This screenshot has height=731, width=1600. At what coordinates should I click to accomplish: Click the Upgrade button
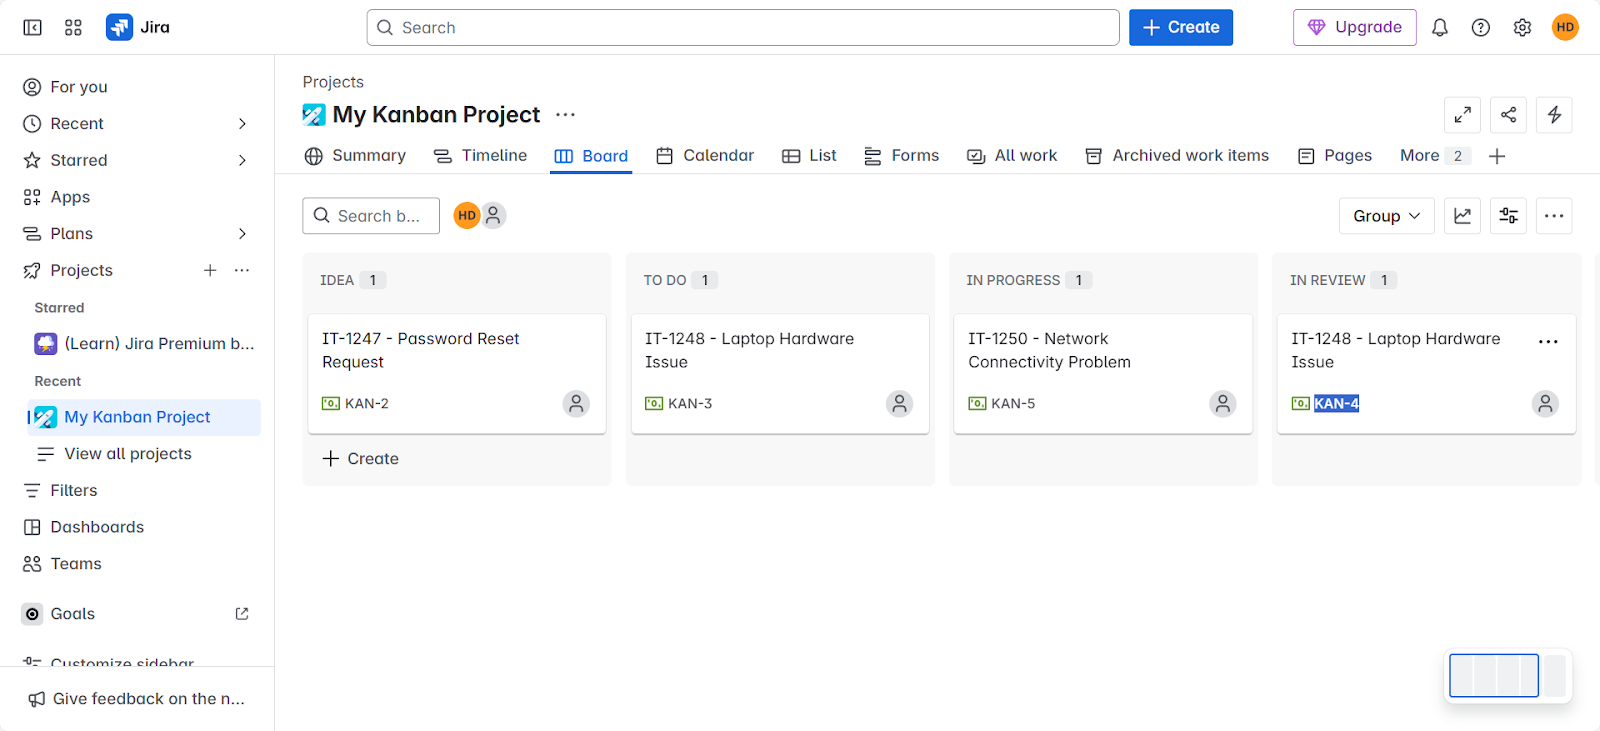1355,27
